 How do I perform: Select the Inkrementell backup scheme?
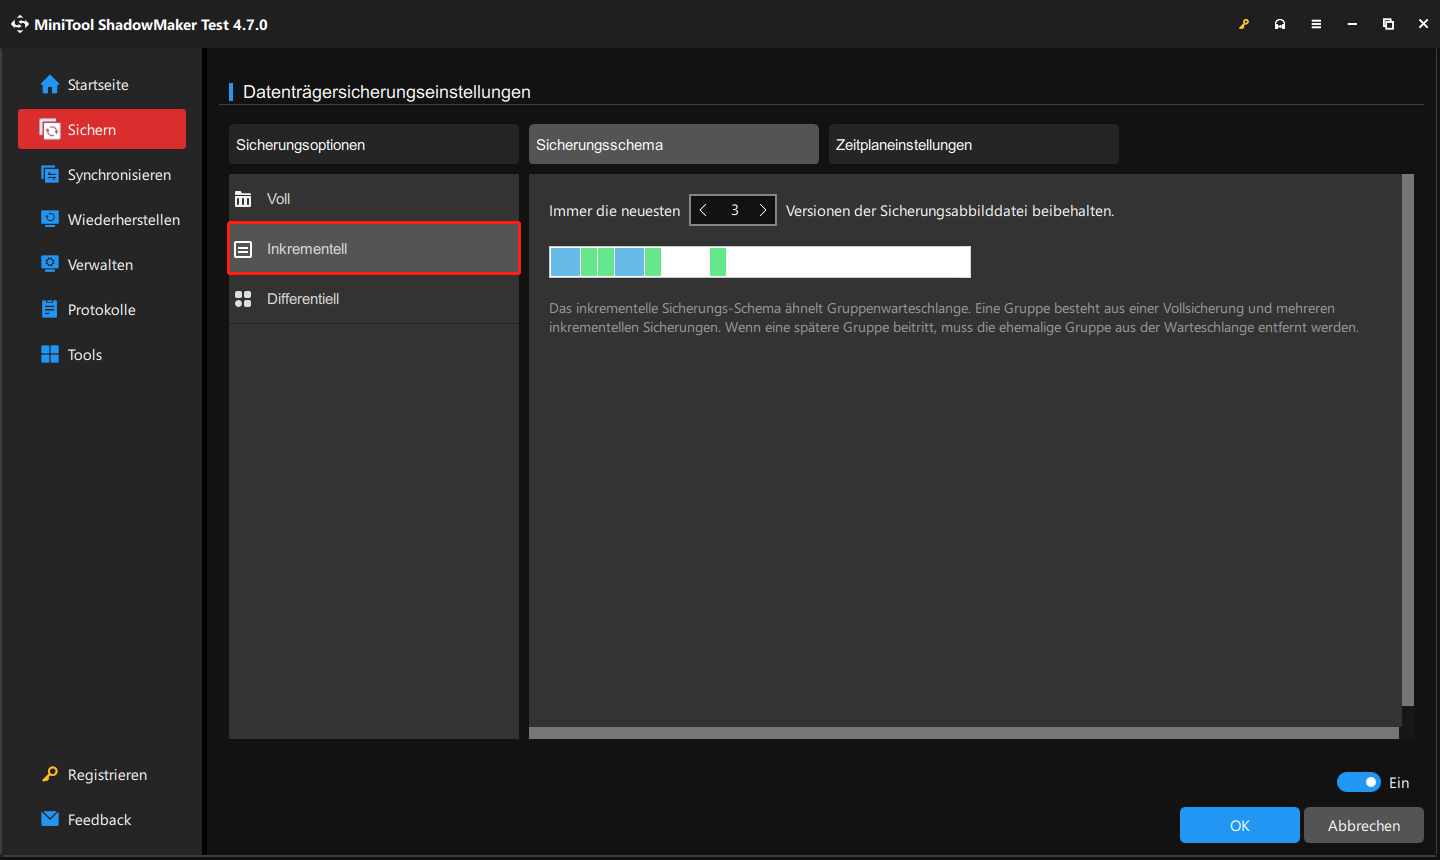pos(374,248)
